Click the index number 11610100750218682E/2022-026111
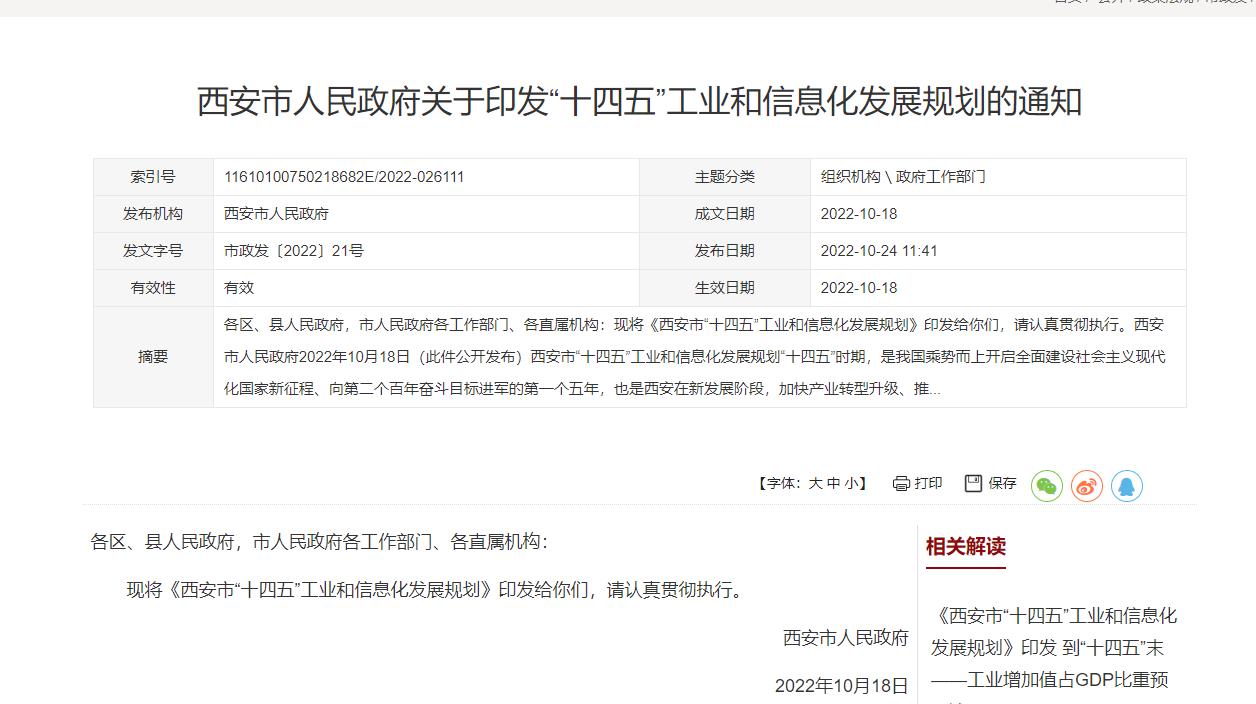 (344, 177)
